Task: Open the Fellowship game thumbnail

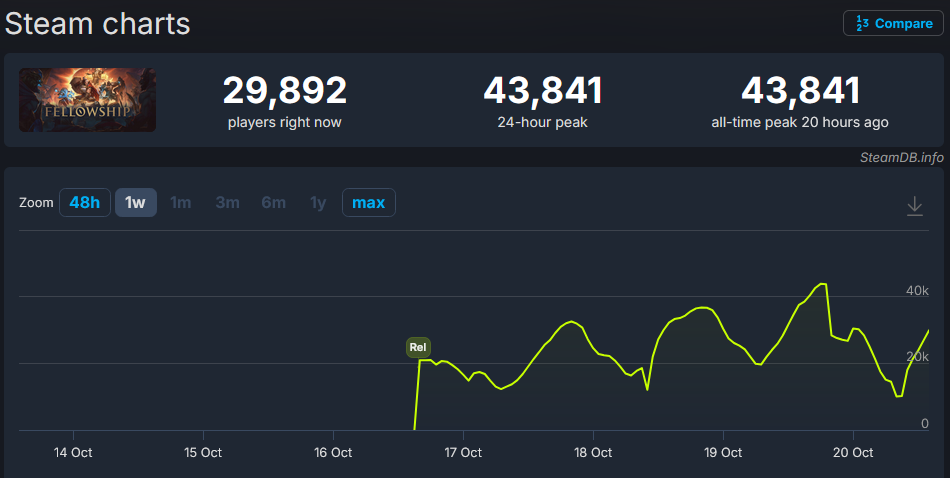Action: click(x=87, y=100)
